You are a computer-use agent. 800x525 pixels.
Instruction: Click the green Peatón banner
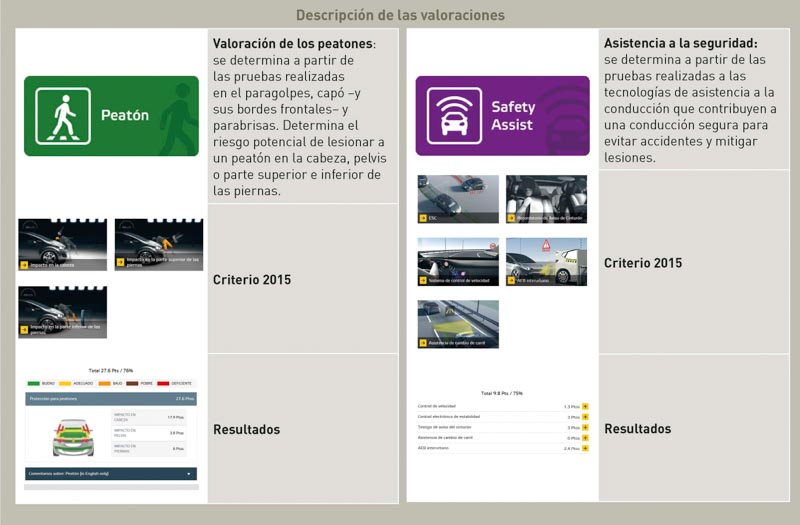tap(111, 116)
